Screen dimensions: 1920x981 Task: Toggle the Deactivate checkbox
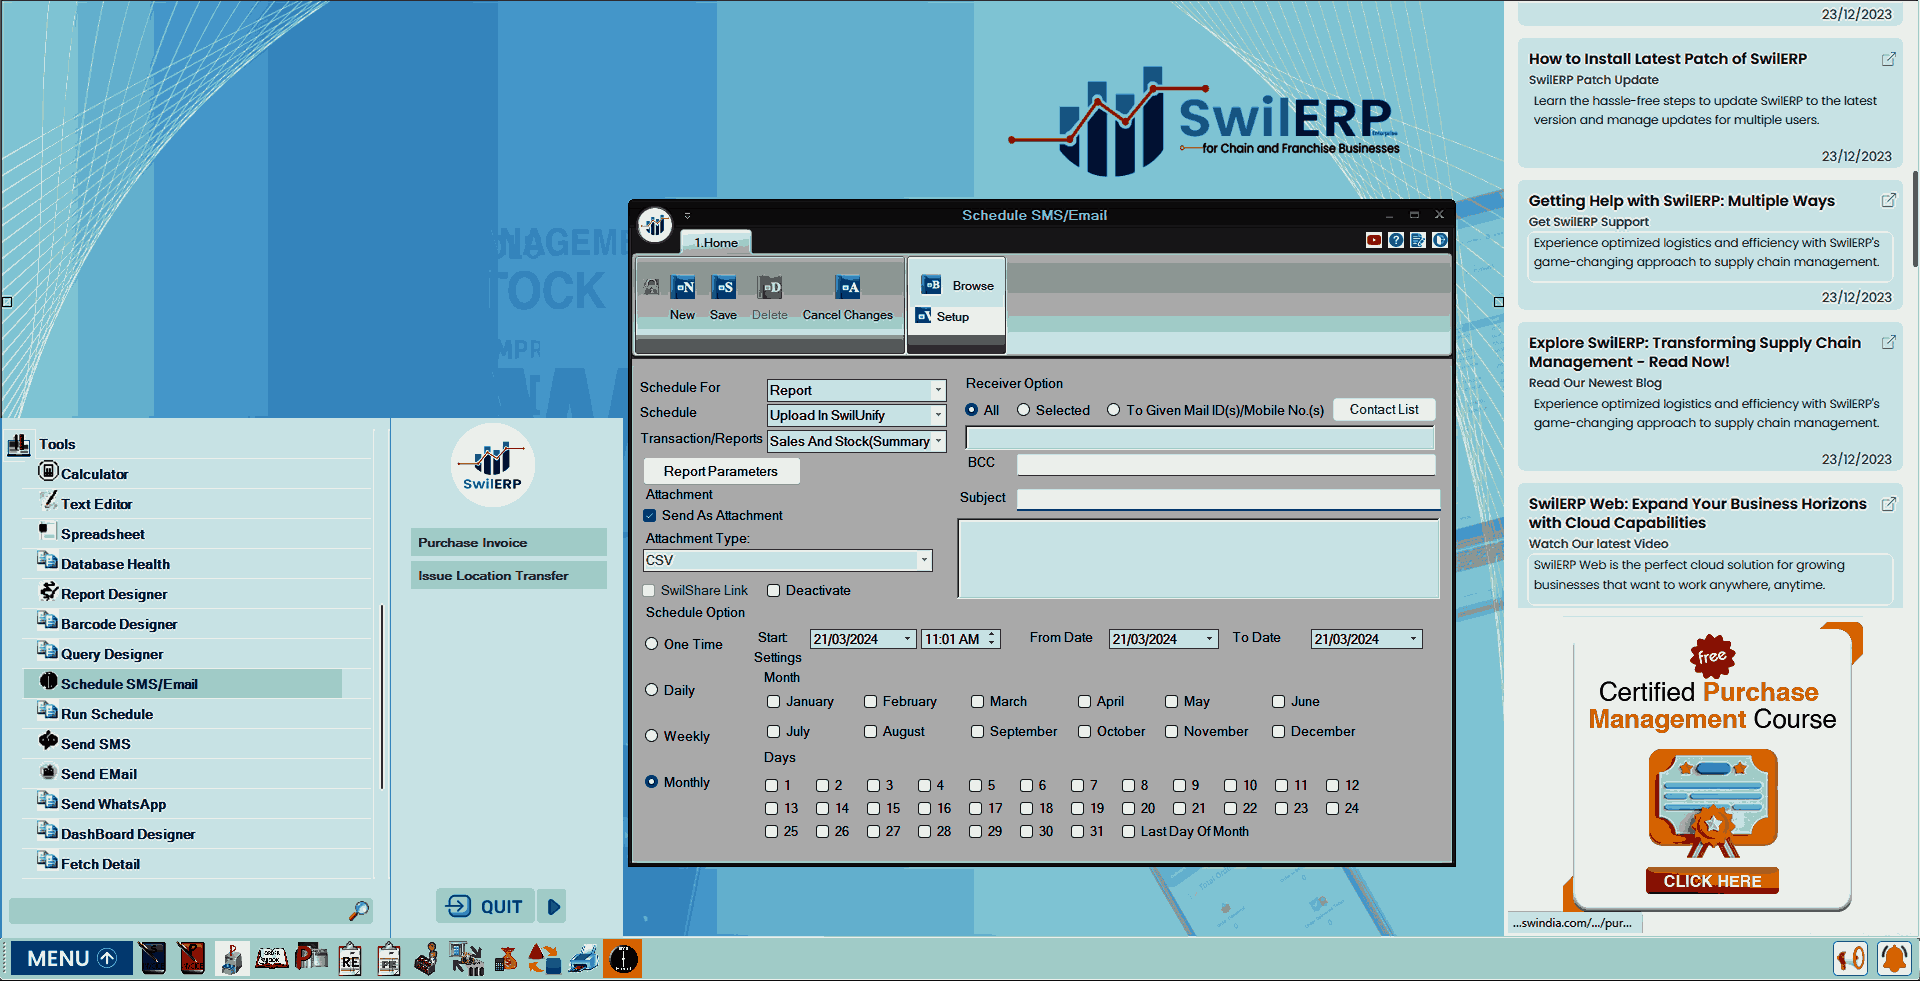(x=773, y=590)
